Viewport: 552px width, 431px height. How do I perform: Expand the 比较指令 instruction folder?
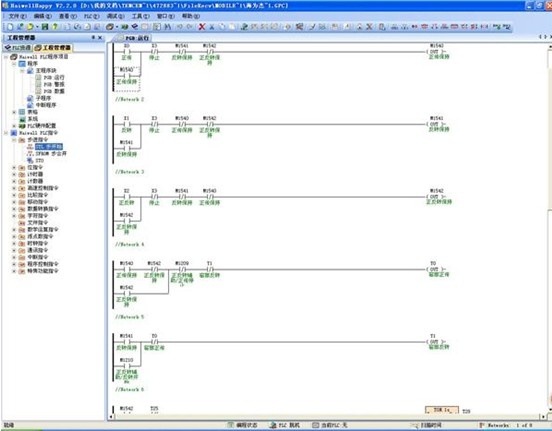click(x=14, y=195)
